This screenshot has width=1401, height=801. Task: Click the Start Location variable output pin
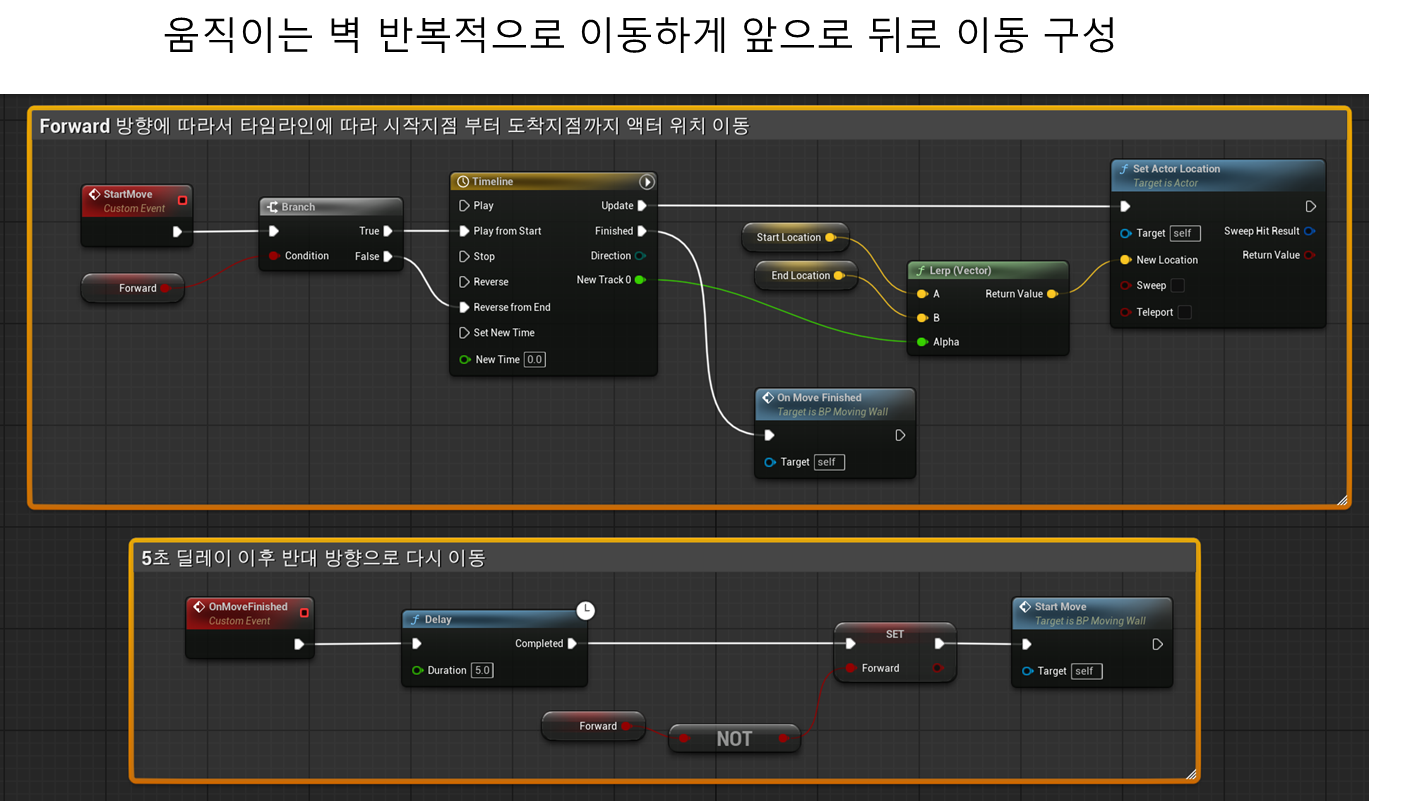tap(830, 238)
